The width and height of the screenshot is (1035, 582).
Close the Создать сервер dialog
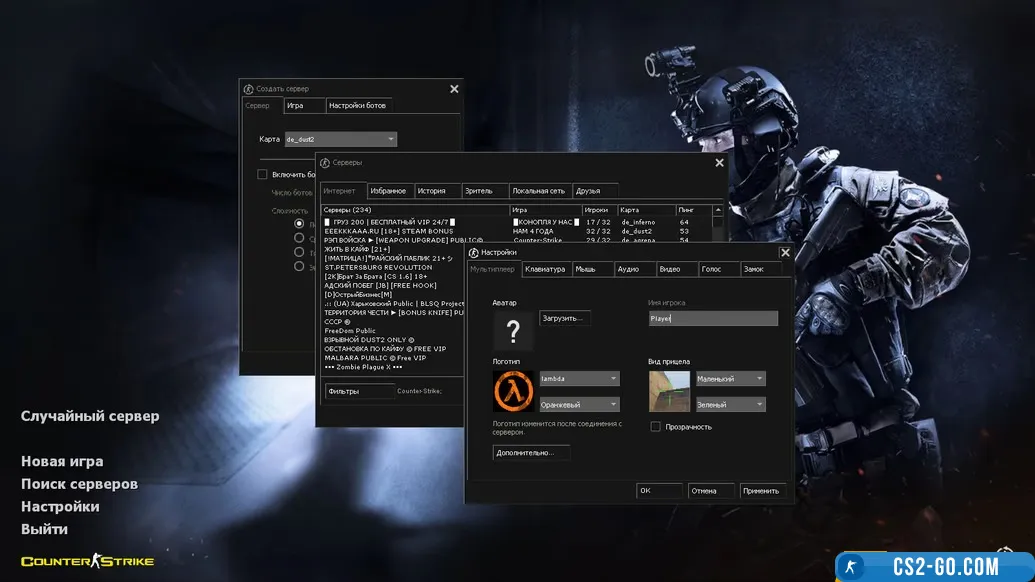454,89
